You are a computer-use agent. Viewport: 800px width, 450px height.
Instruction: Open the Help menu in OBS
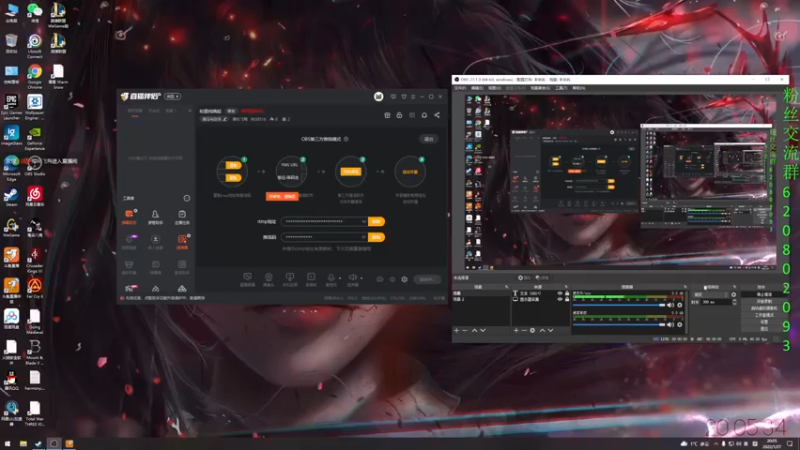(x=578, y=88)
